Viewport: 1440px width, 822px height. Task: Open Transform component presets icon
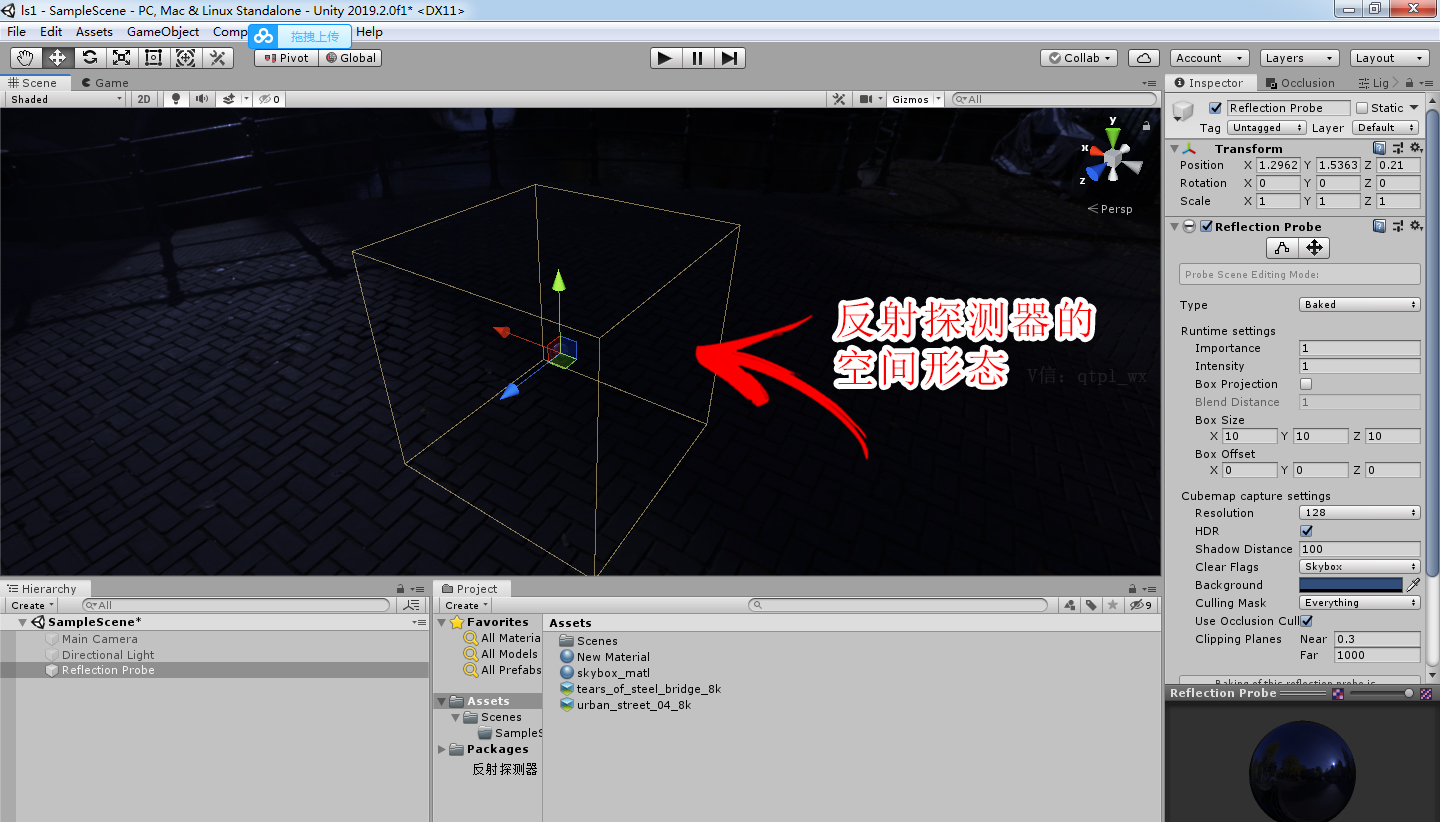click(x=1397, y=148)
